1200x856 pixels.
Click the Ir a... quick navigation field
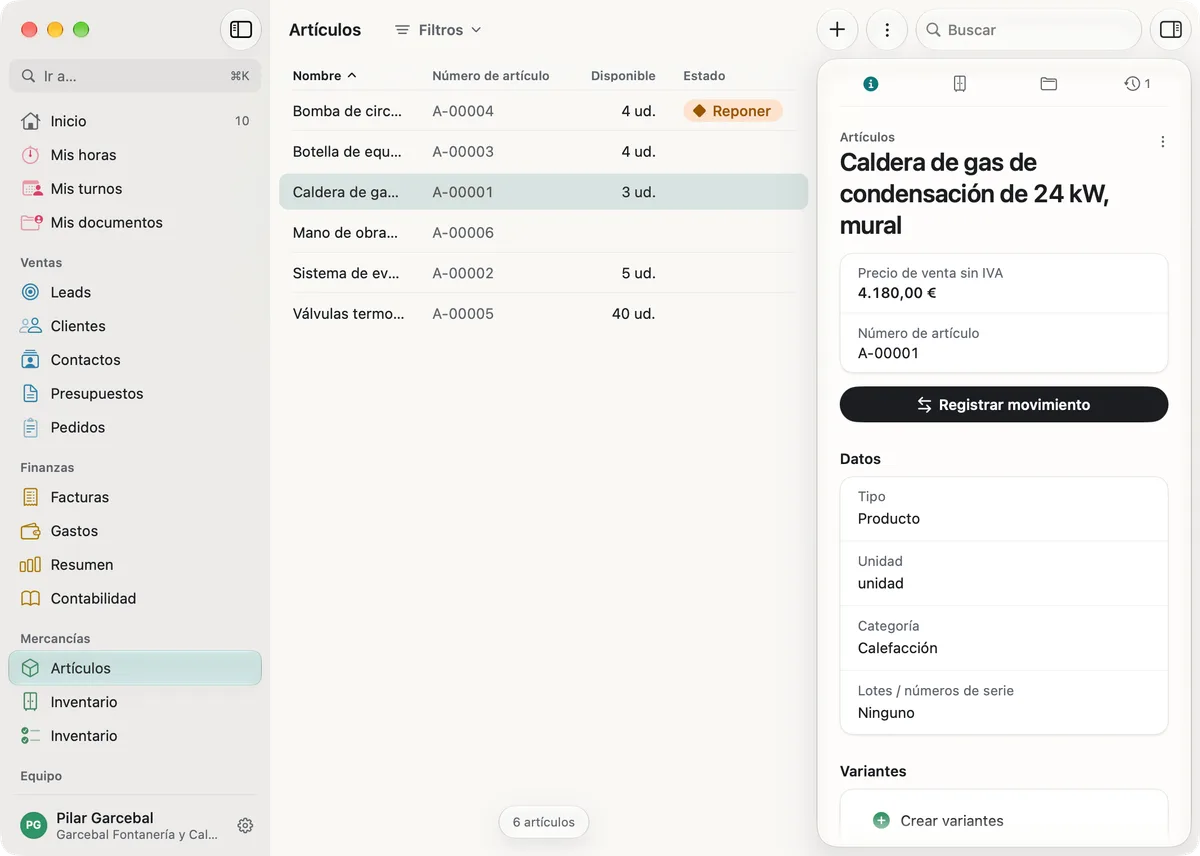pyautogui.click(x=135, y=76)
